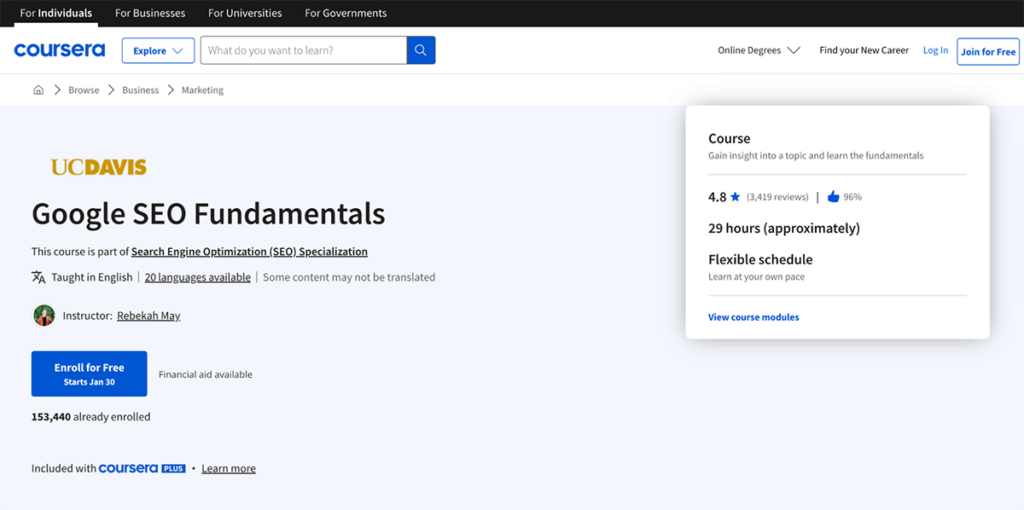This screenshot has height=510, width=1024.
Task: Click the Learn more link
Action: point(229,468)
